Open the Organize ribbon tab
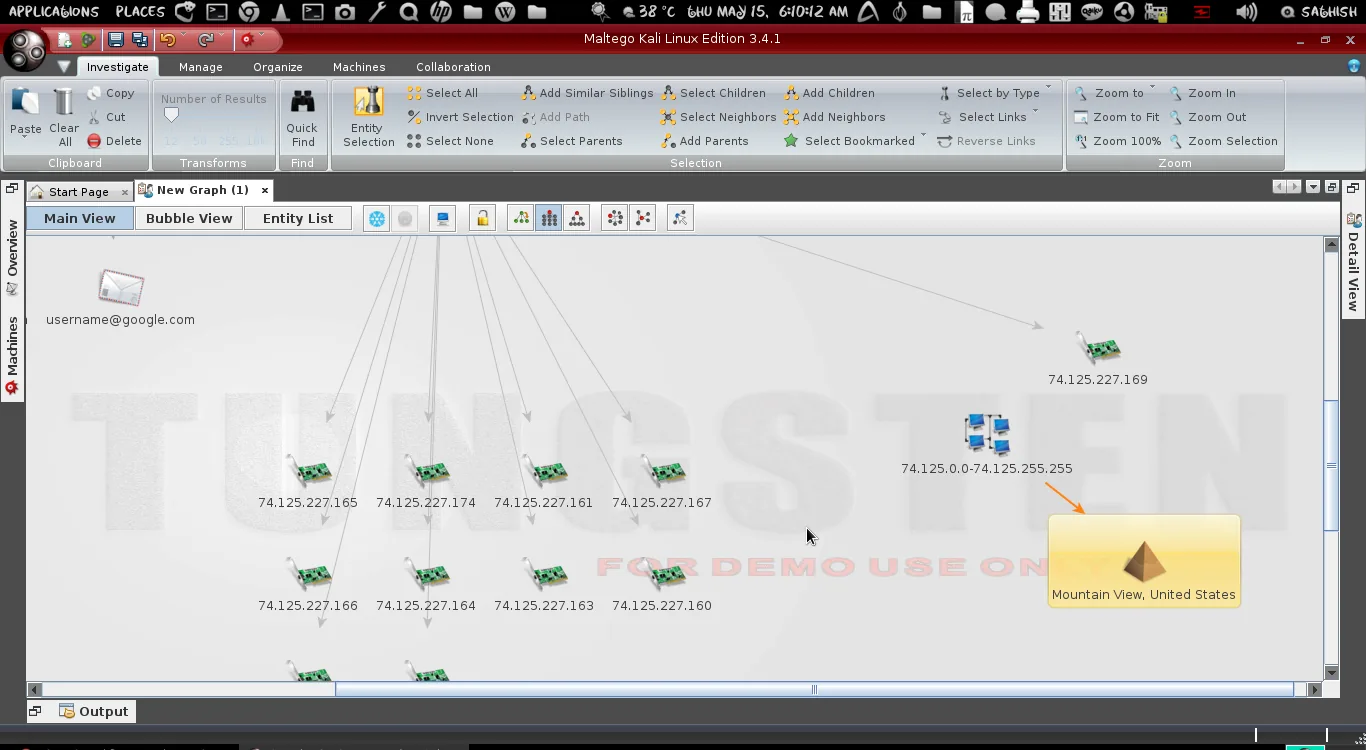This screenshot has height=750, width=1366. 278,67
